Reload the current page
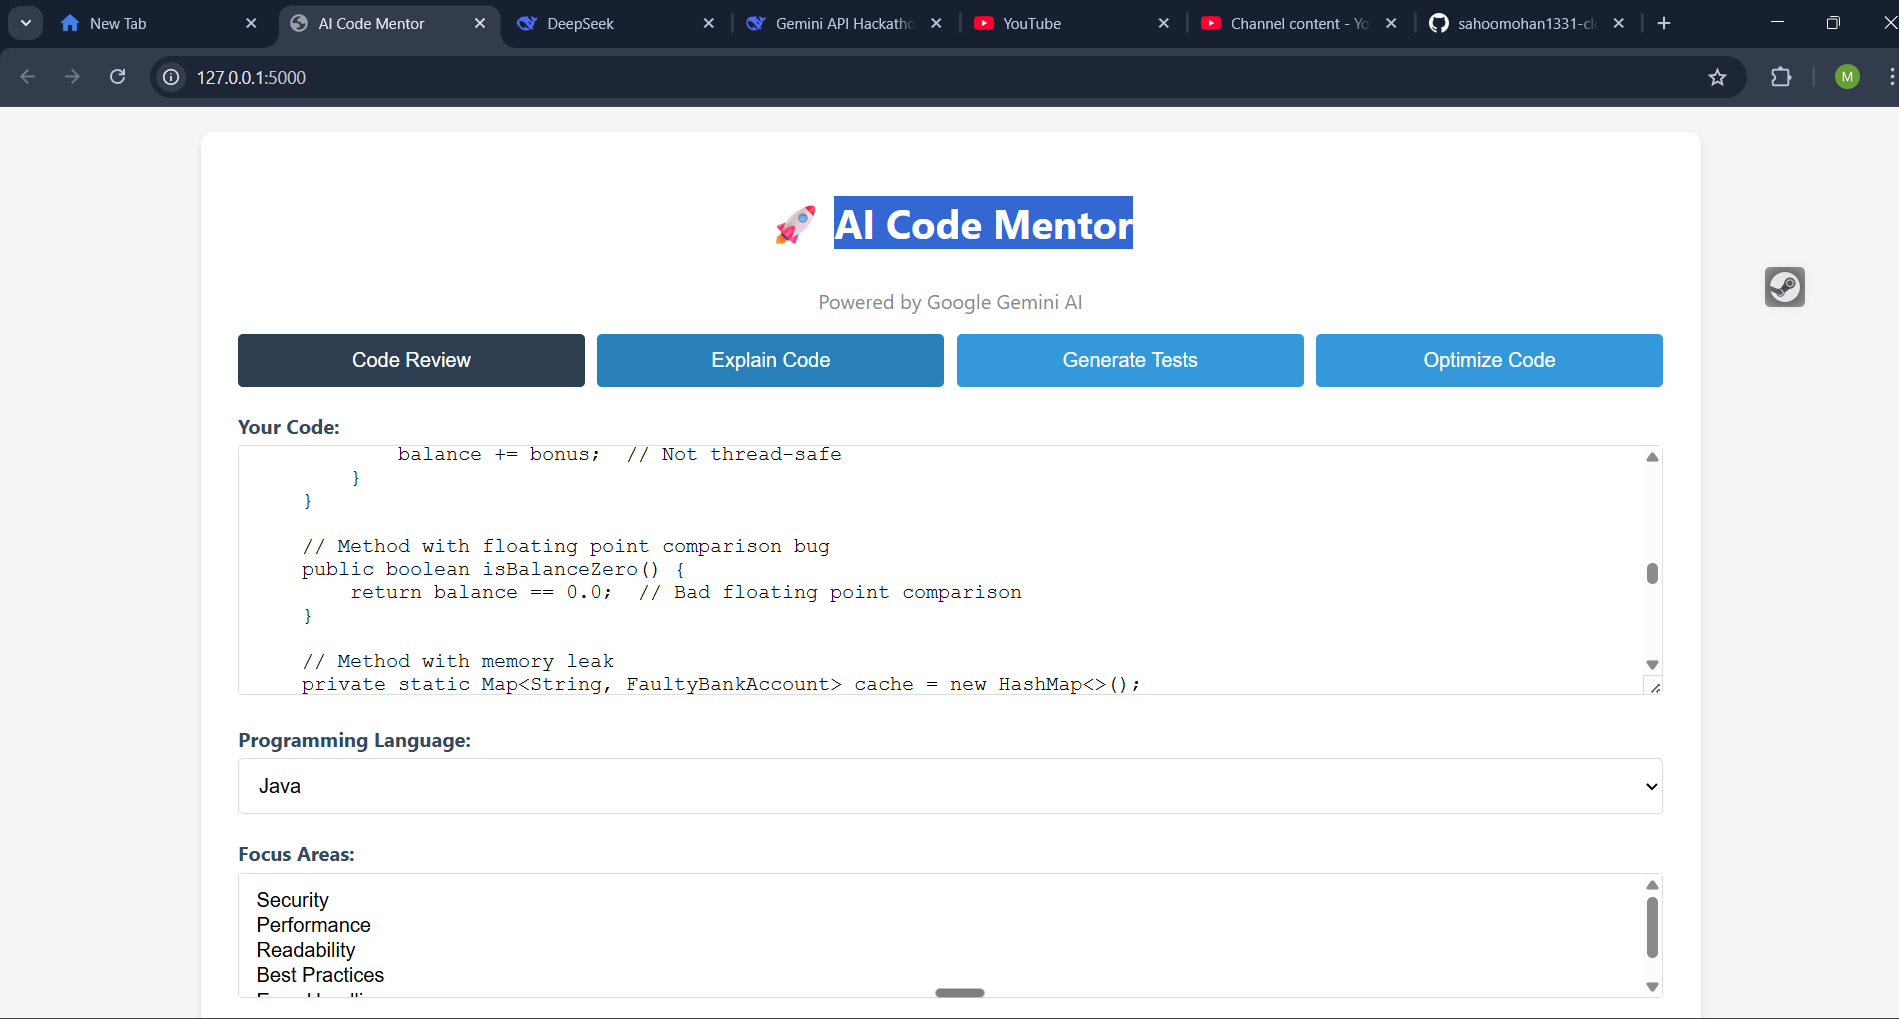The width and height of the screenshot is (1899, 1019). [118, 77]
